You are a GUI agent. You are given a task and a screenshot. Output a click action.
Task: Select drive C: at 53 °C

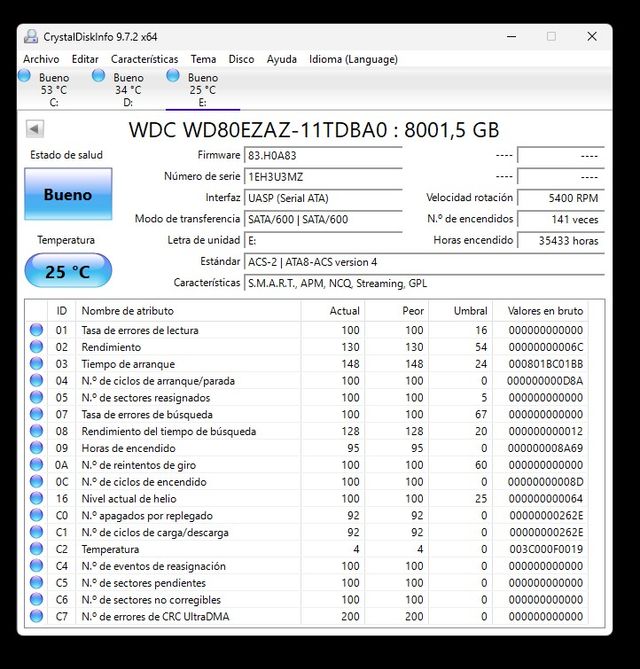(x=54, y=90)
